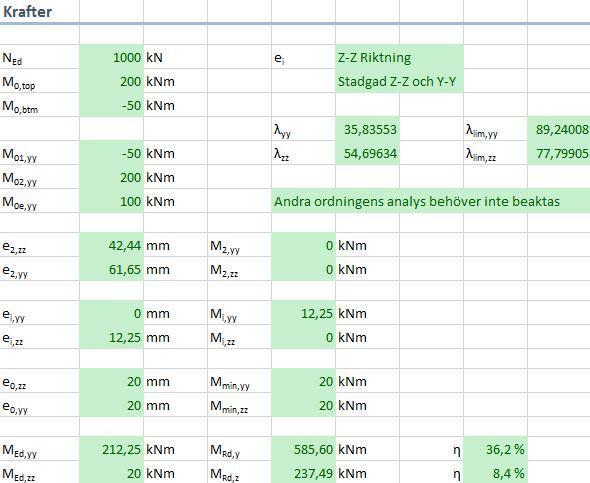590x483 pixels.
Task: Click the M2,zz value 0
Action: [x=303, y=269]
